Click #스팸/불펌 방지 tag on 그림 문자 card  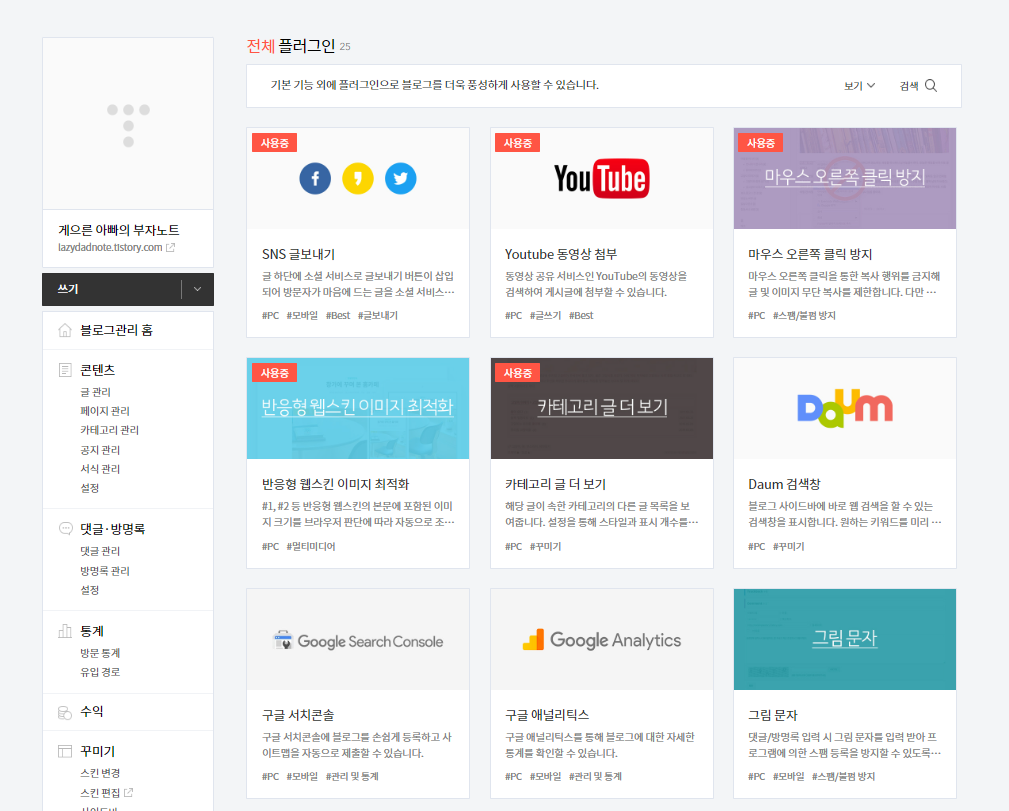click(x=844, y=777)
